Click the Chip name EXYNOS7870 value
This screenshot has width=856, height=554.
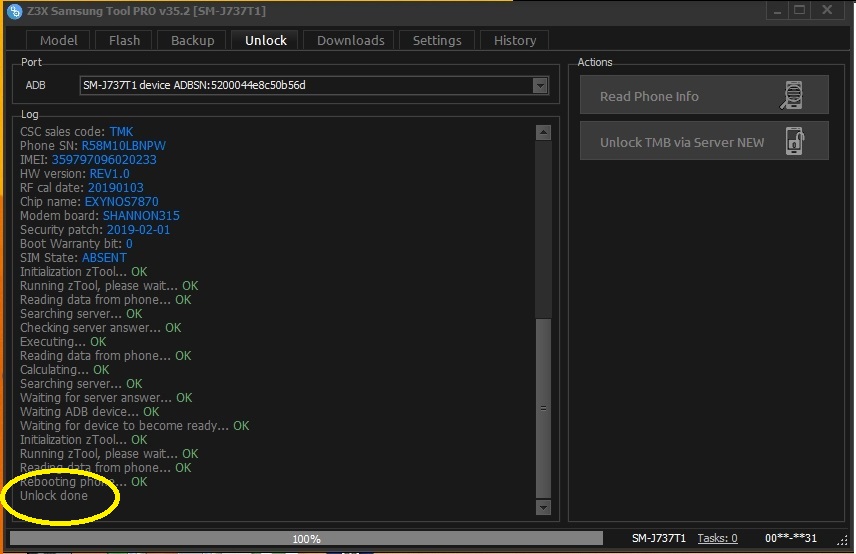[121, 201]
